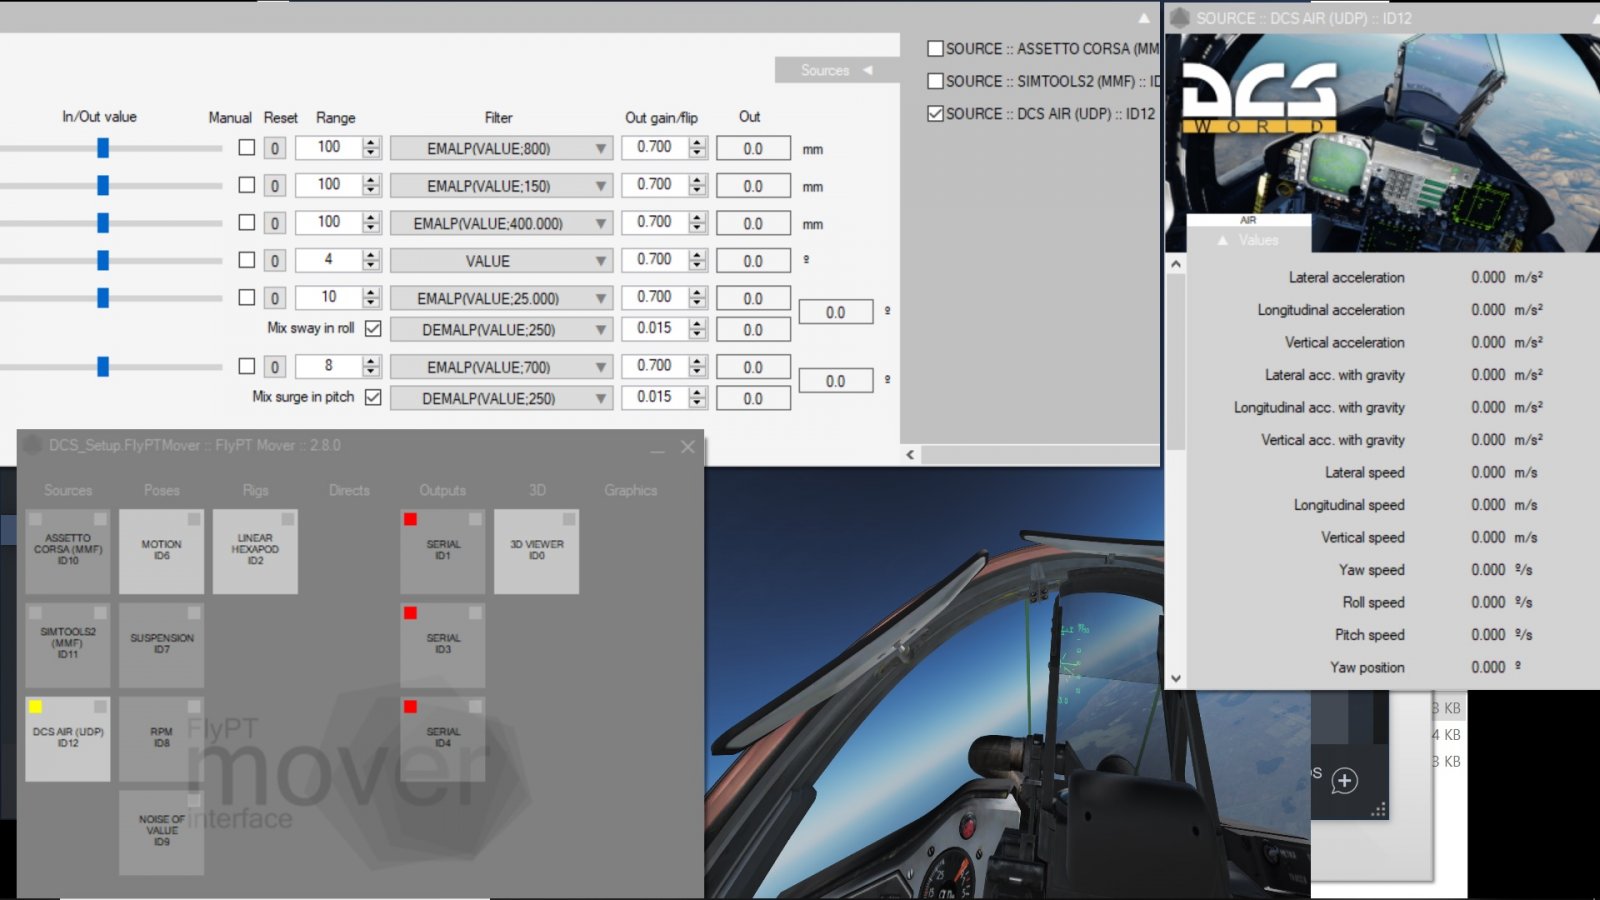Viewport: 1600px width, 900px height.
Task: Click the top-right corner square of NOISE OF VALUE tile
Action: [x=194, y=801]
